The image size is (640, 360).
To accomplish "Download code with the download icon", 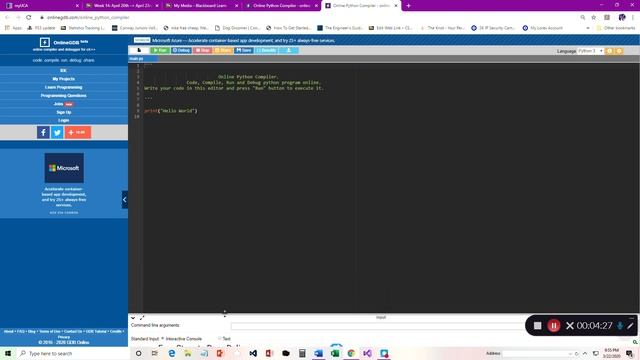I will [289, 50].
